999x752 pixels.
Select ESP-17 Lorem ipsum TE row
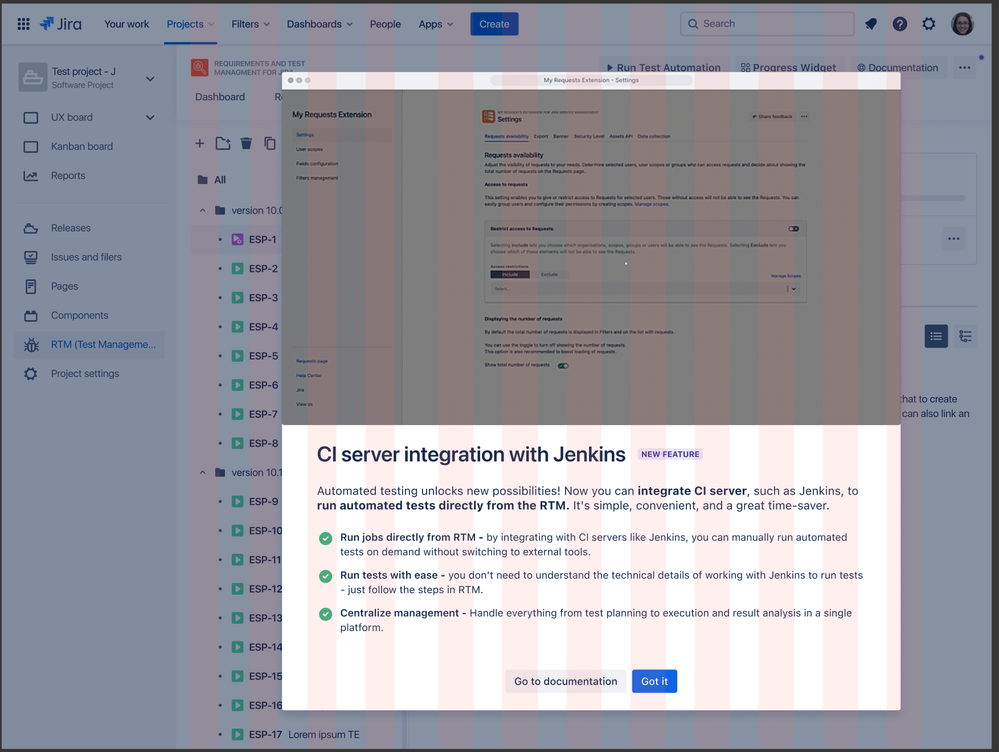coord(297,735)
